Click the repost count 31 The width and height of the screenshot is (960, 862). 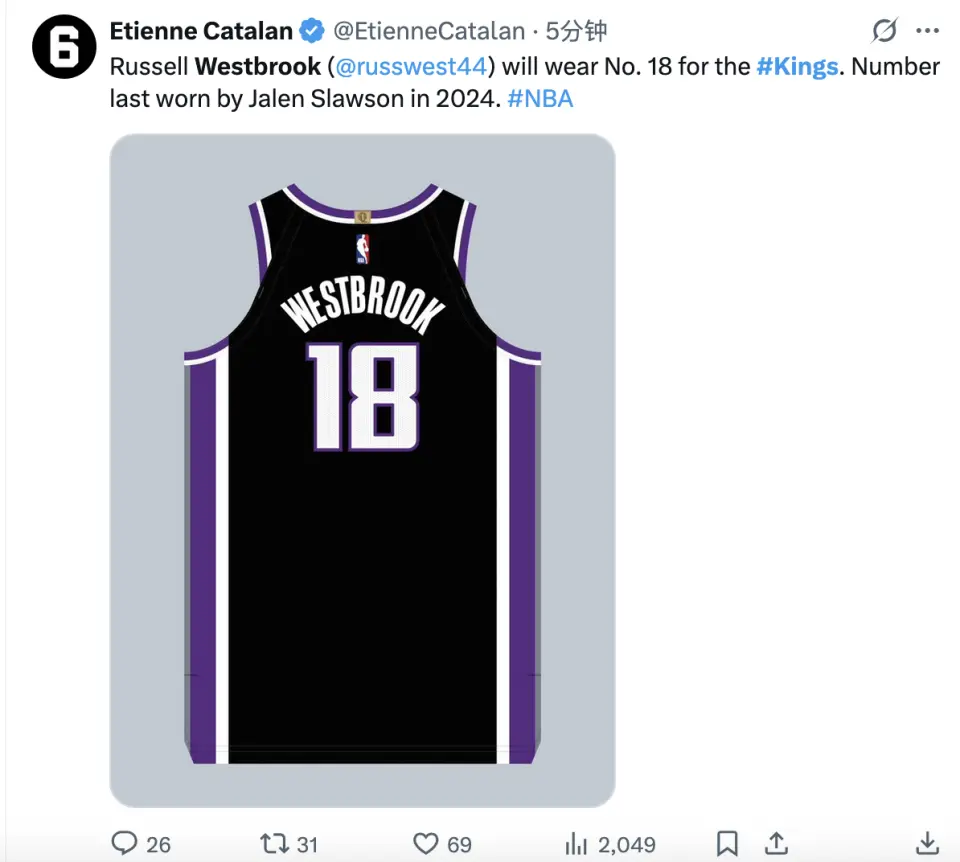(x=306, y=844)
